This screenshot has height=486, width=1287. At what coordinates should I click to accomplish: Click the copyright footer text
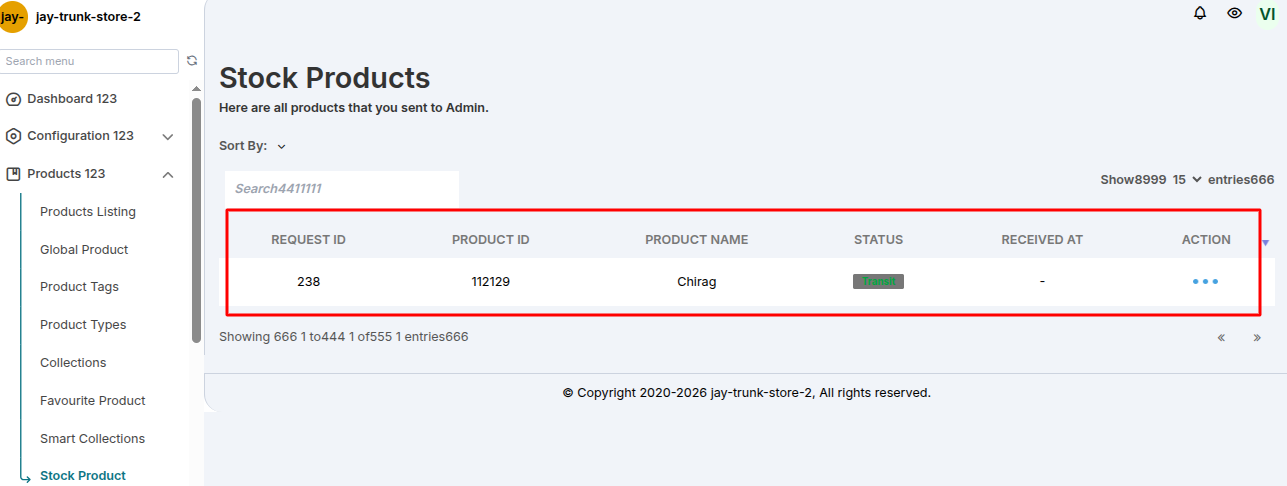pos(747,393)
